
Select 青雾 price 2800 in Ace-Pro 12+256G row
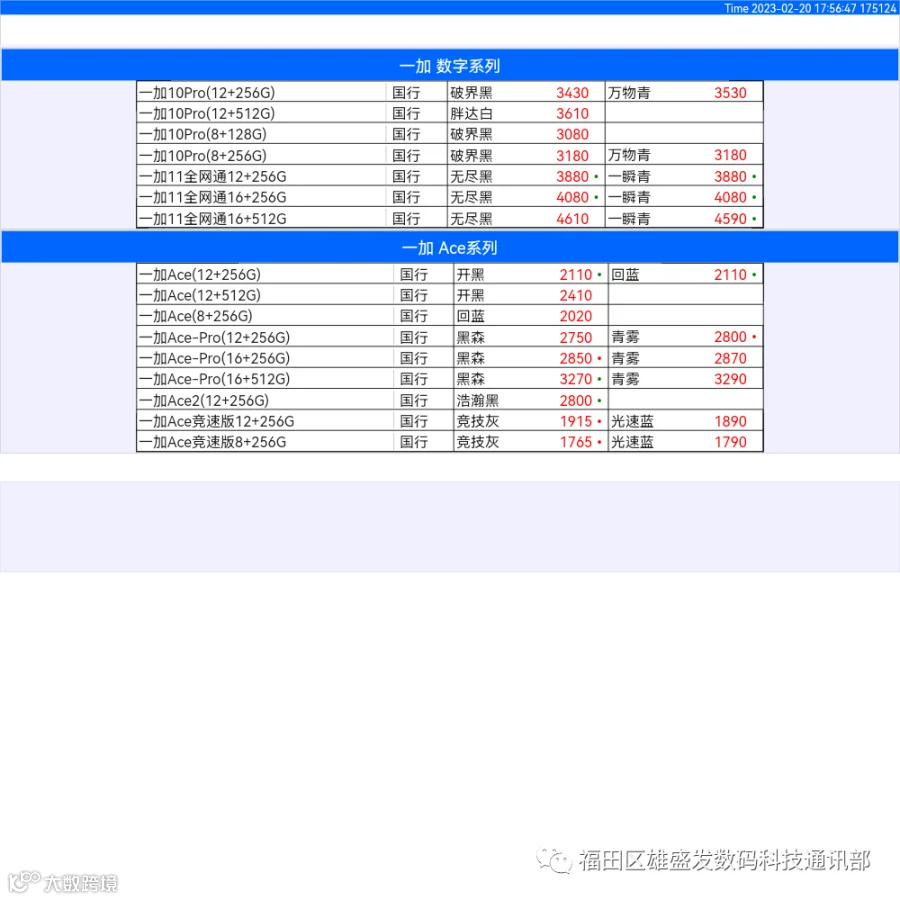coord(730,337)
